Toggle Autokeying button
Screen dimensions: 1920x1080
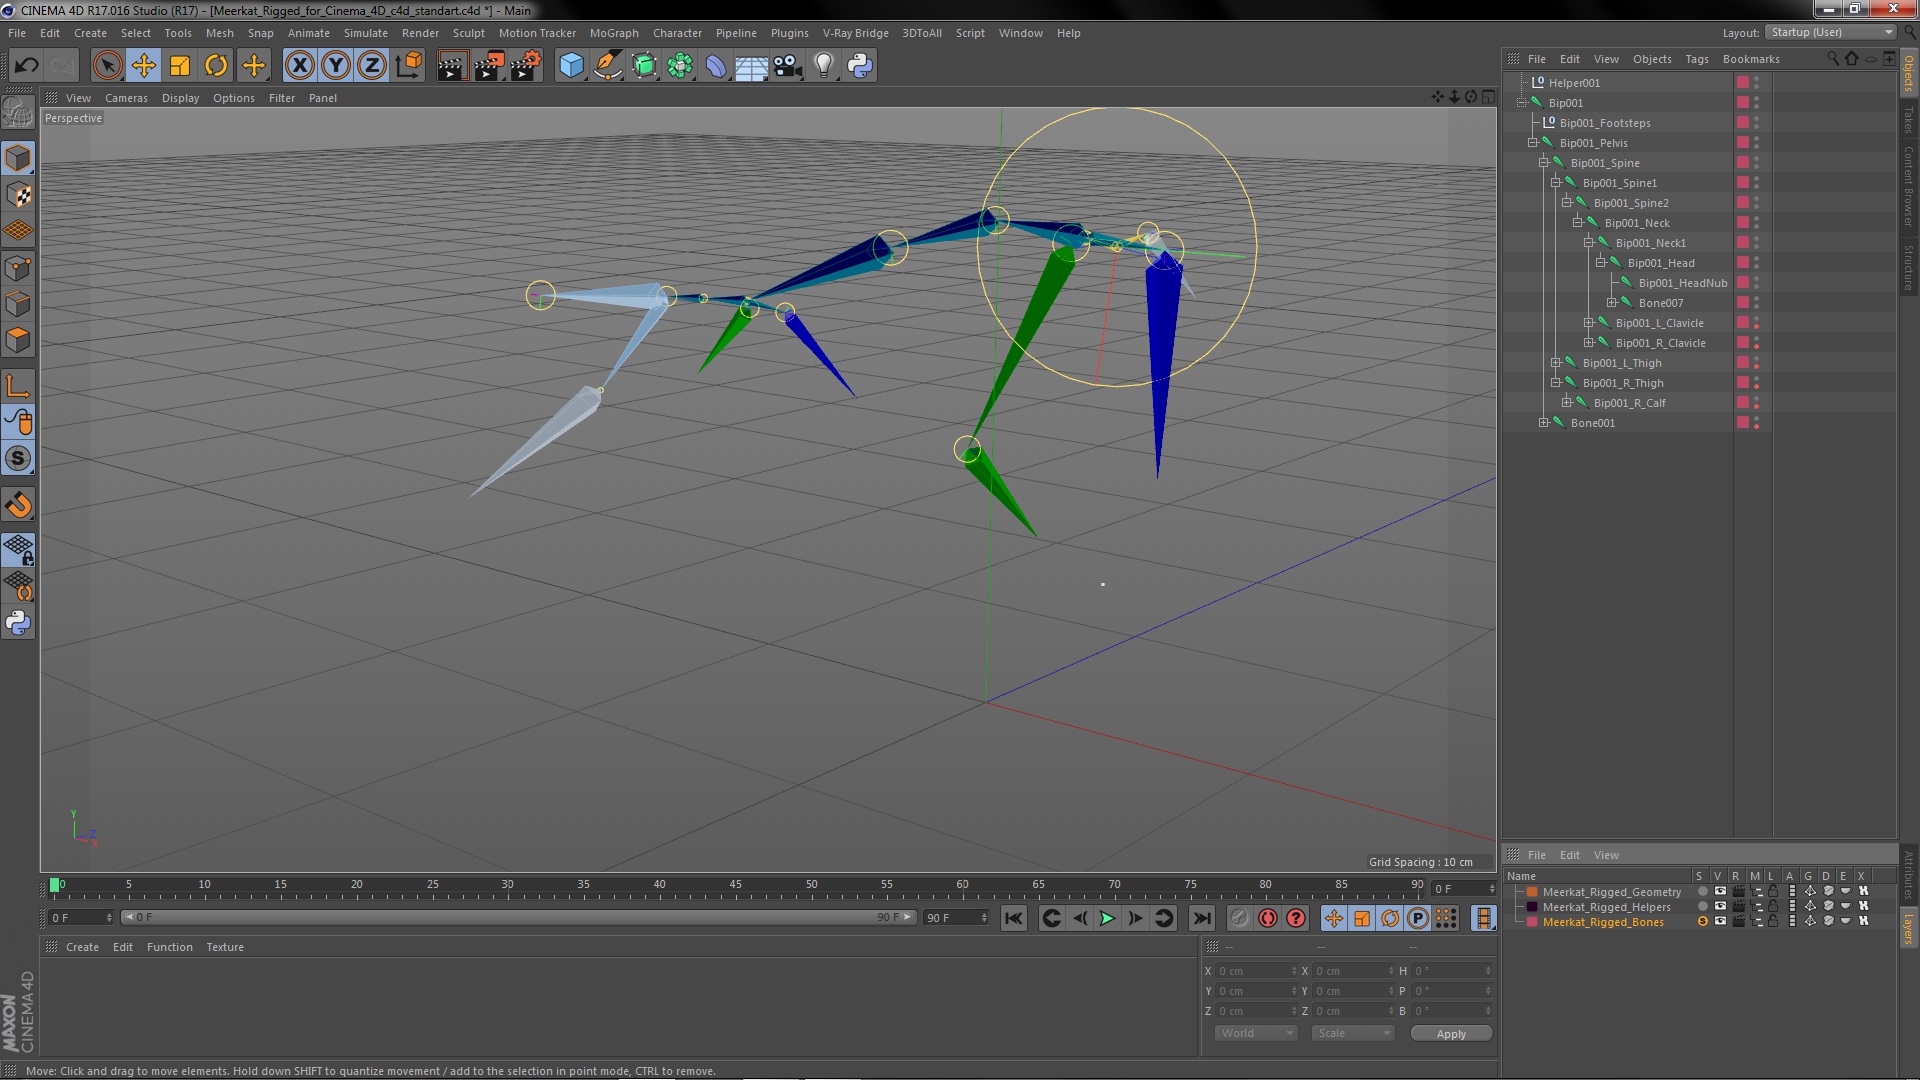pyautogui.click(x=1268, y=918)
